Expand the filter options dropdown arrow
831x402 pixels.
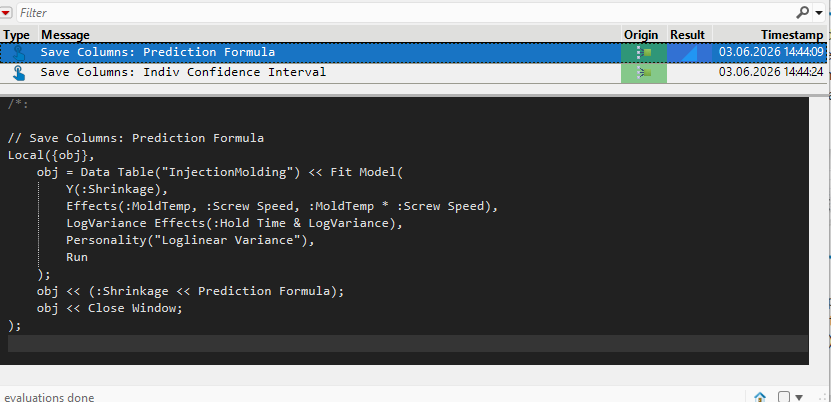pos(819,13)
